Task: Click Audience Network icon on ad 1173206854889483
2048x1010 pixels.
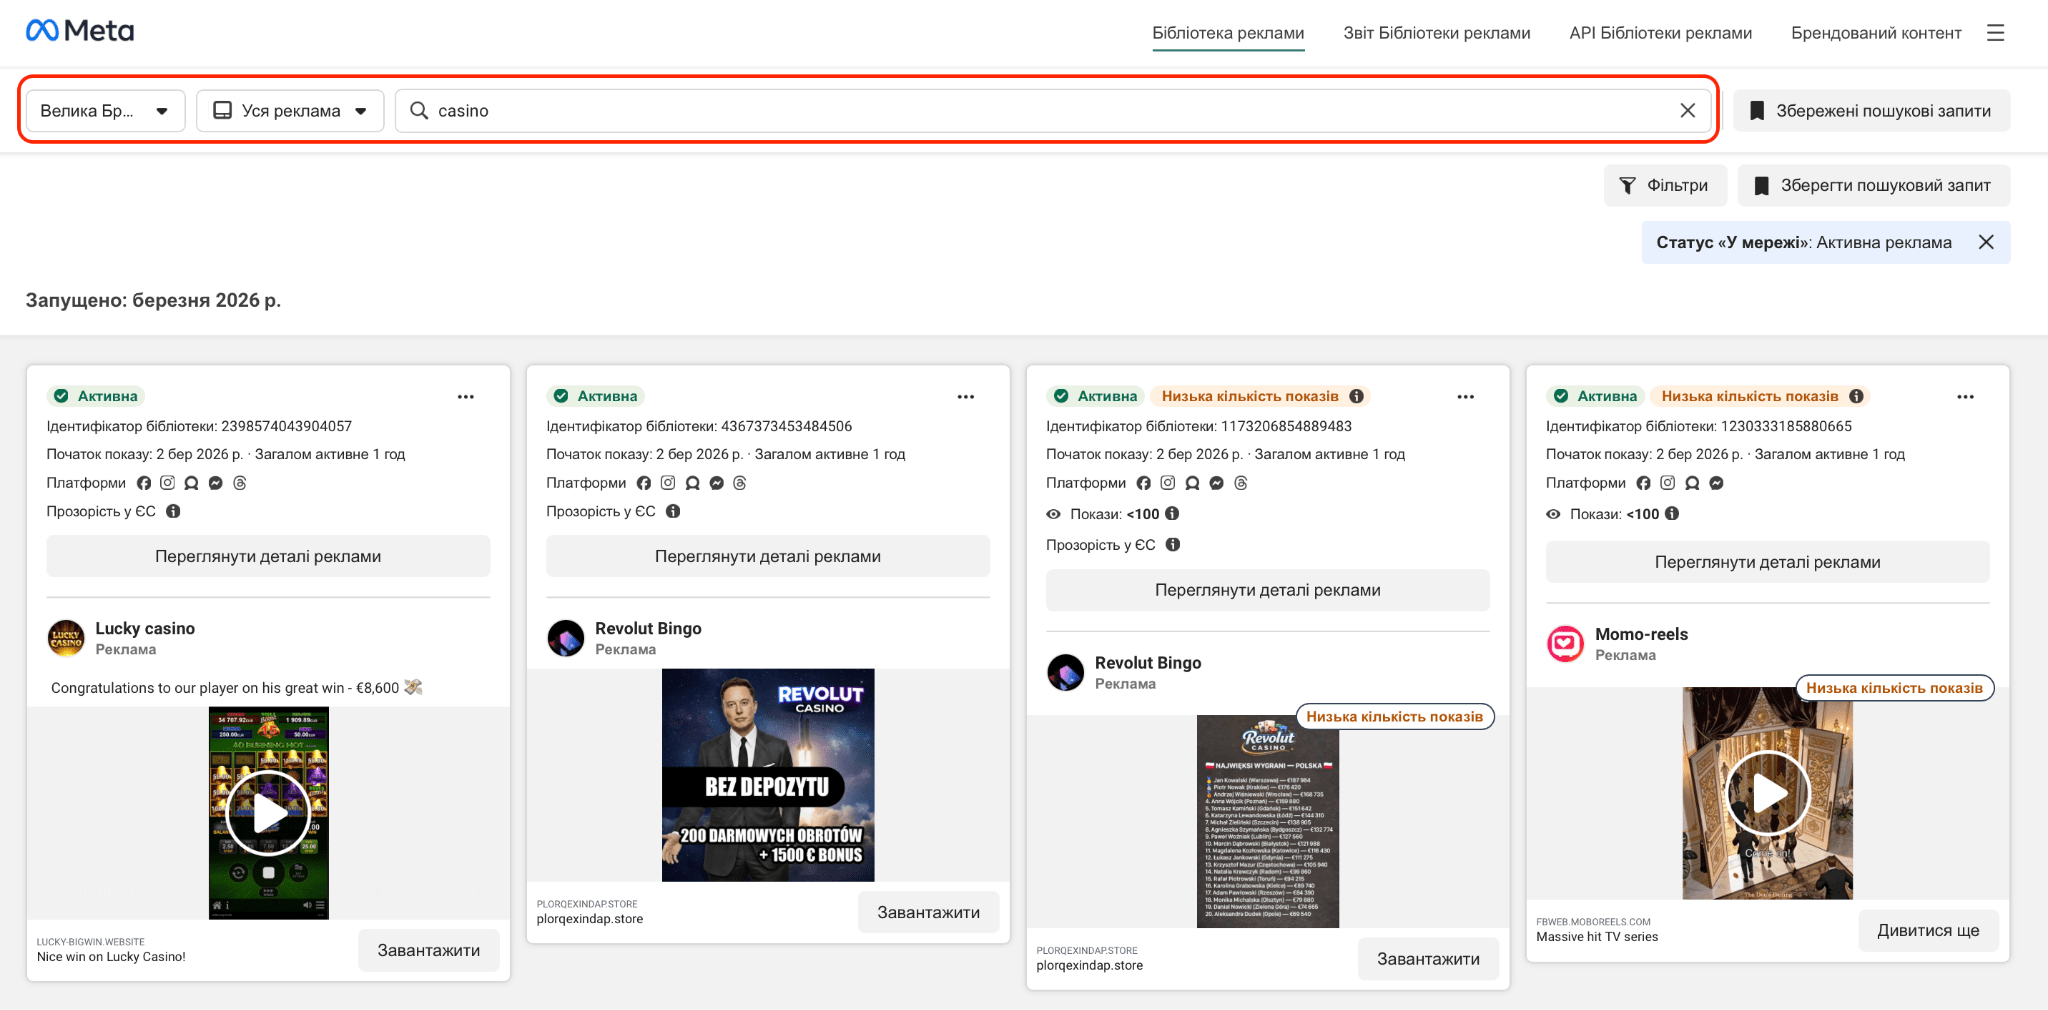Action: (1192, 483)
